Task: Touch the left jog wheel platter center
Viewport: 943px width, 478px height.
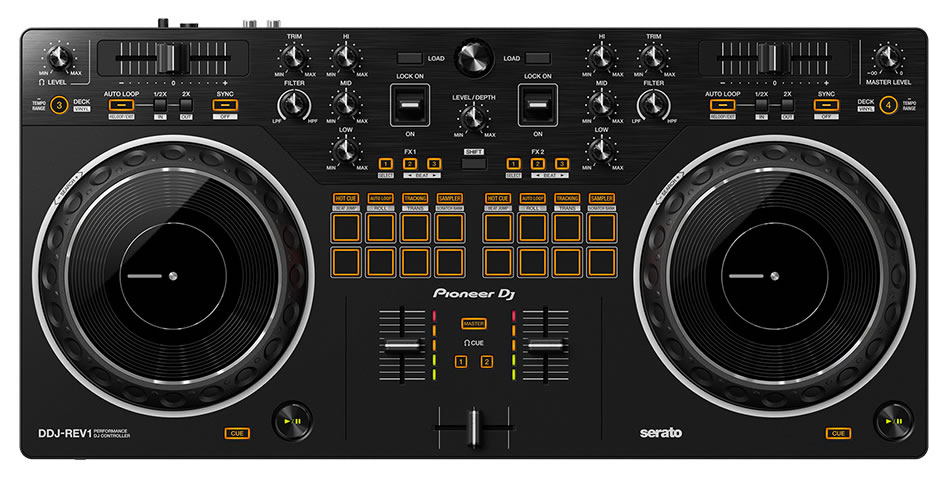Action: [173, 277]
